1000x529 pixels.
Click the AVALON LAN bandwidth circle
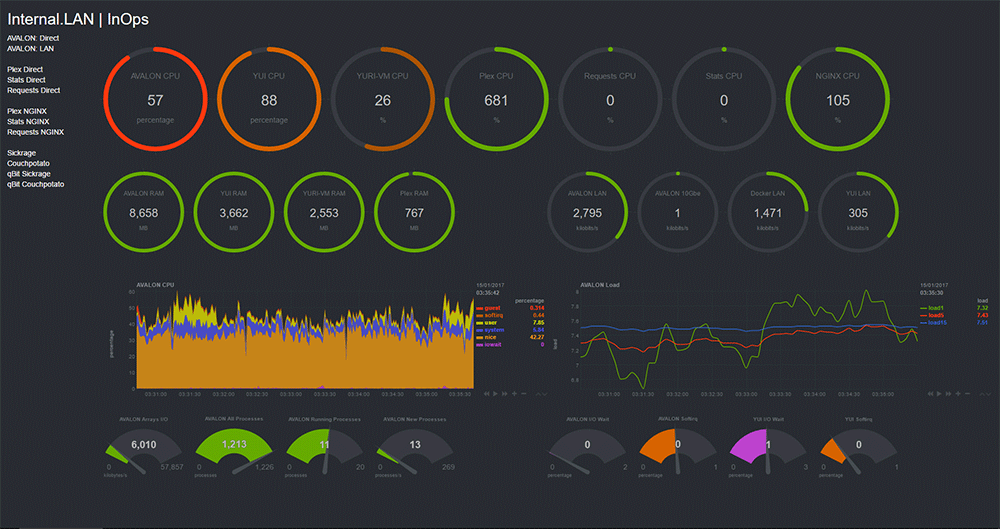[x=587, y=212]
